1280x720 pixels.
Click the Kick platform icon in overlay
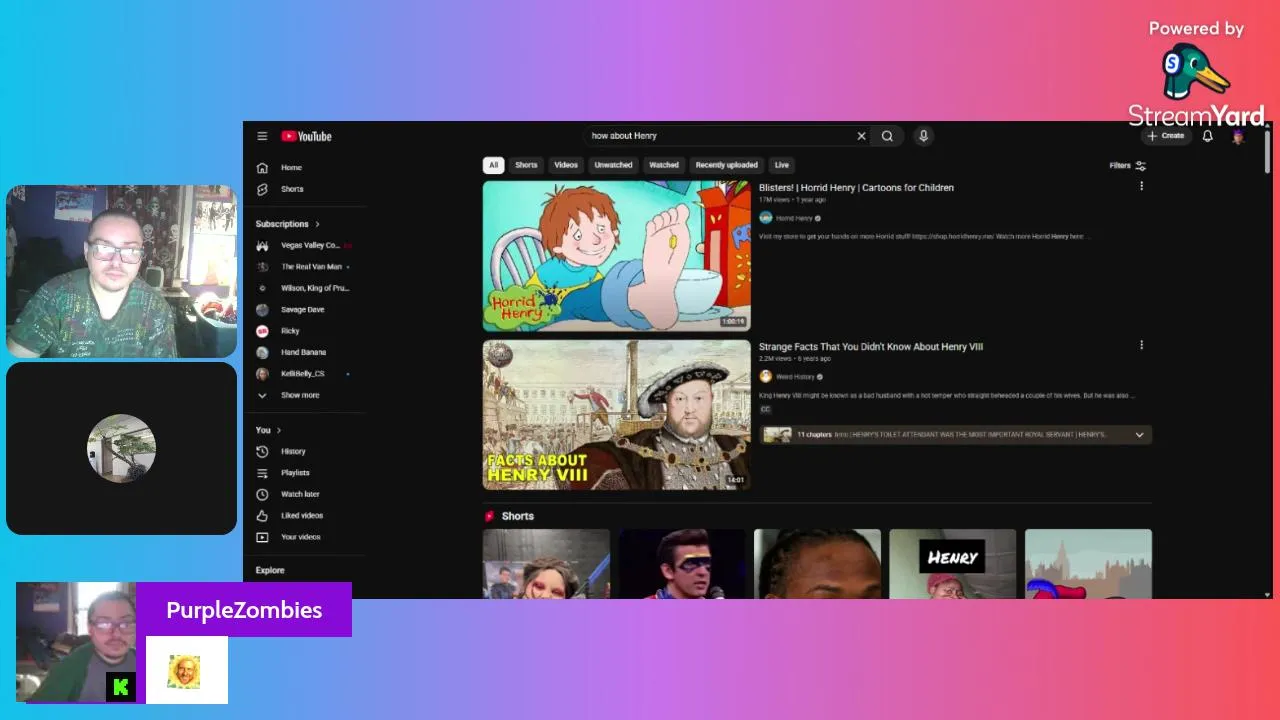point(121,687)
